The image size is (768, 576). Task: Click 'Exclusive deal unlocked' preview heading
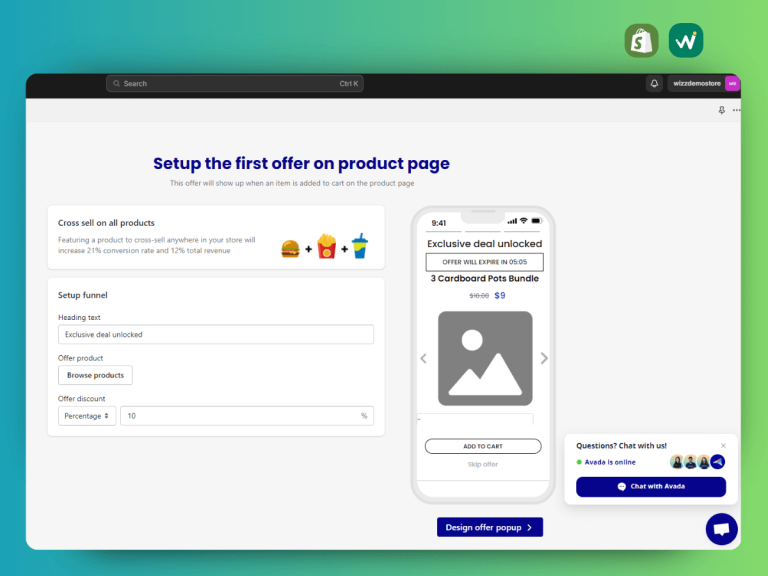click(x=484, y=243)
